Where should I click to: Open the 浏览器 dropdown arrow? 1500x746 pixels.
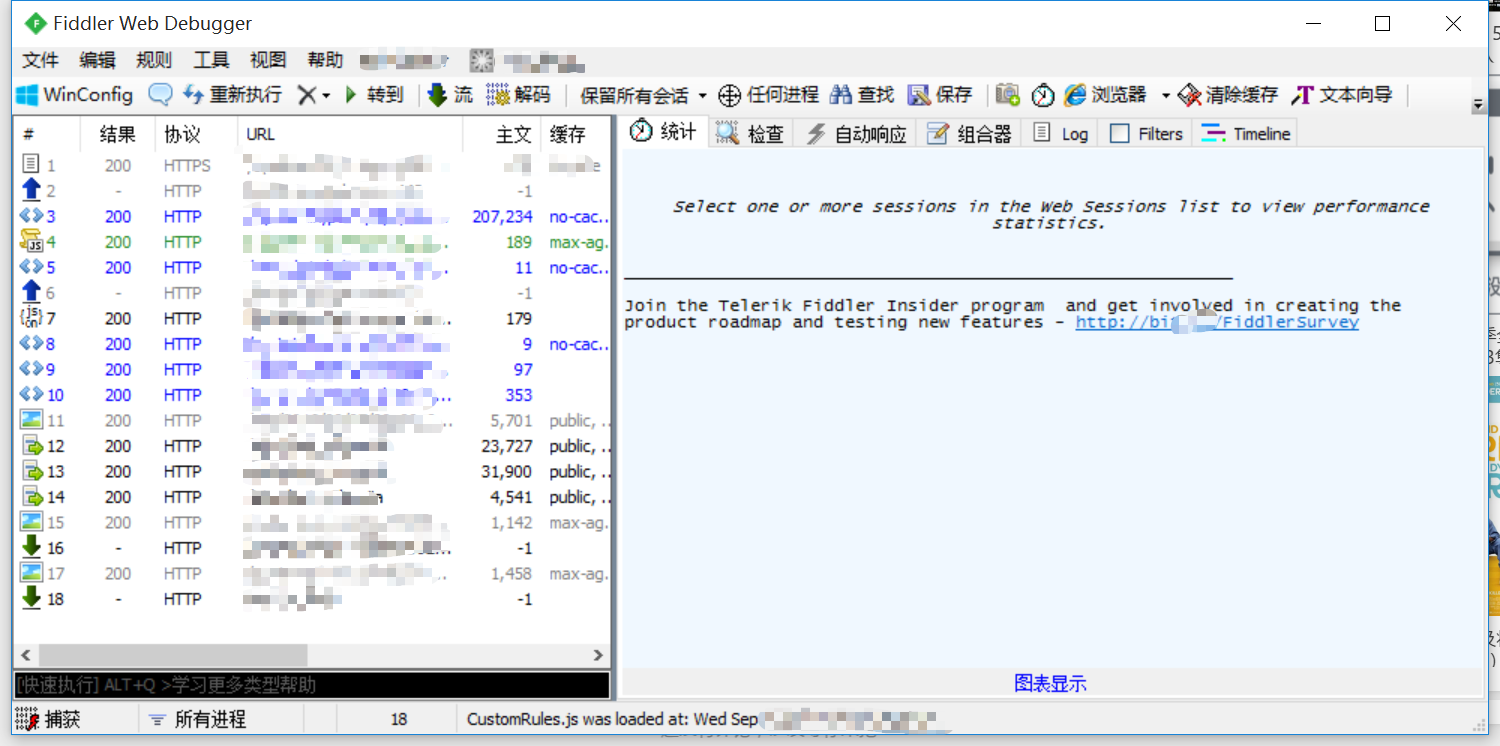(1165, 96)
